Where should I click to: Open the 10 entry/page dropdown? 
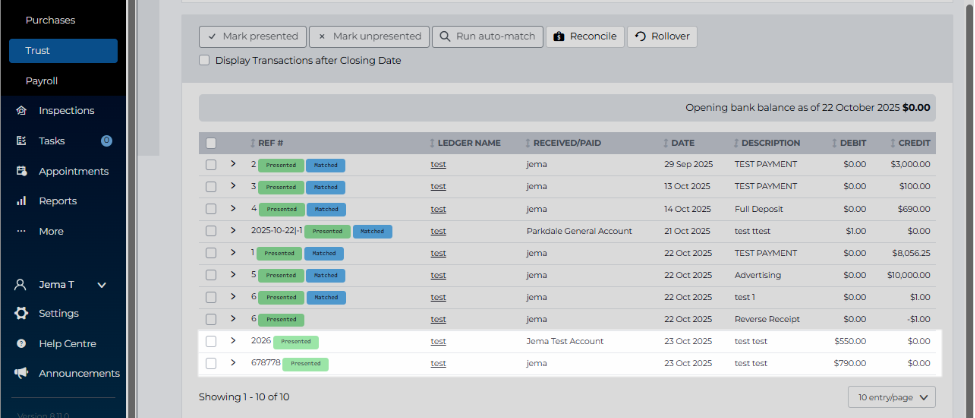(892, 397)
